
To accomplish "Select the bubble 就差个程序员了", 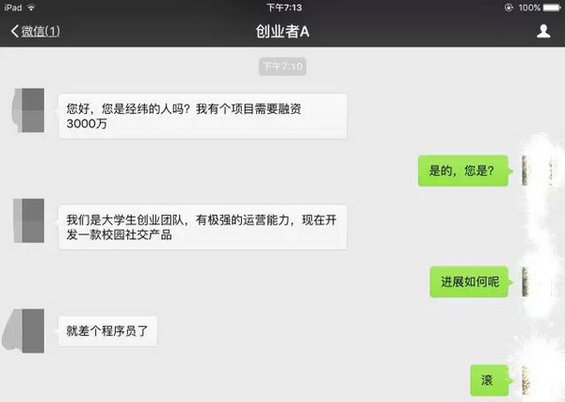I will 107,331.
